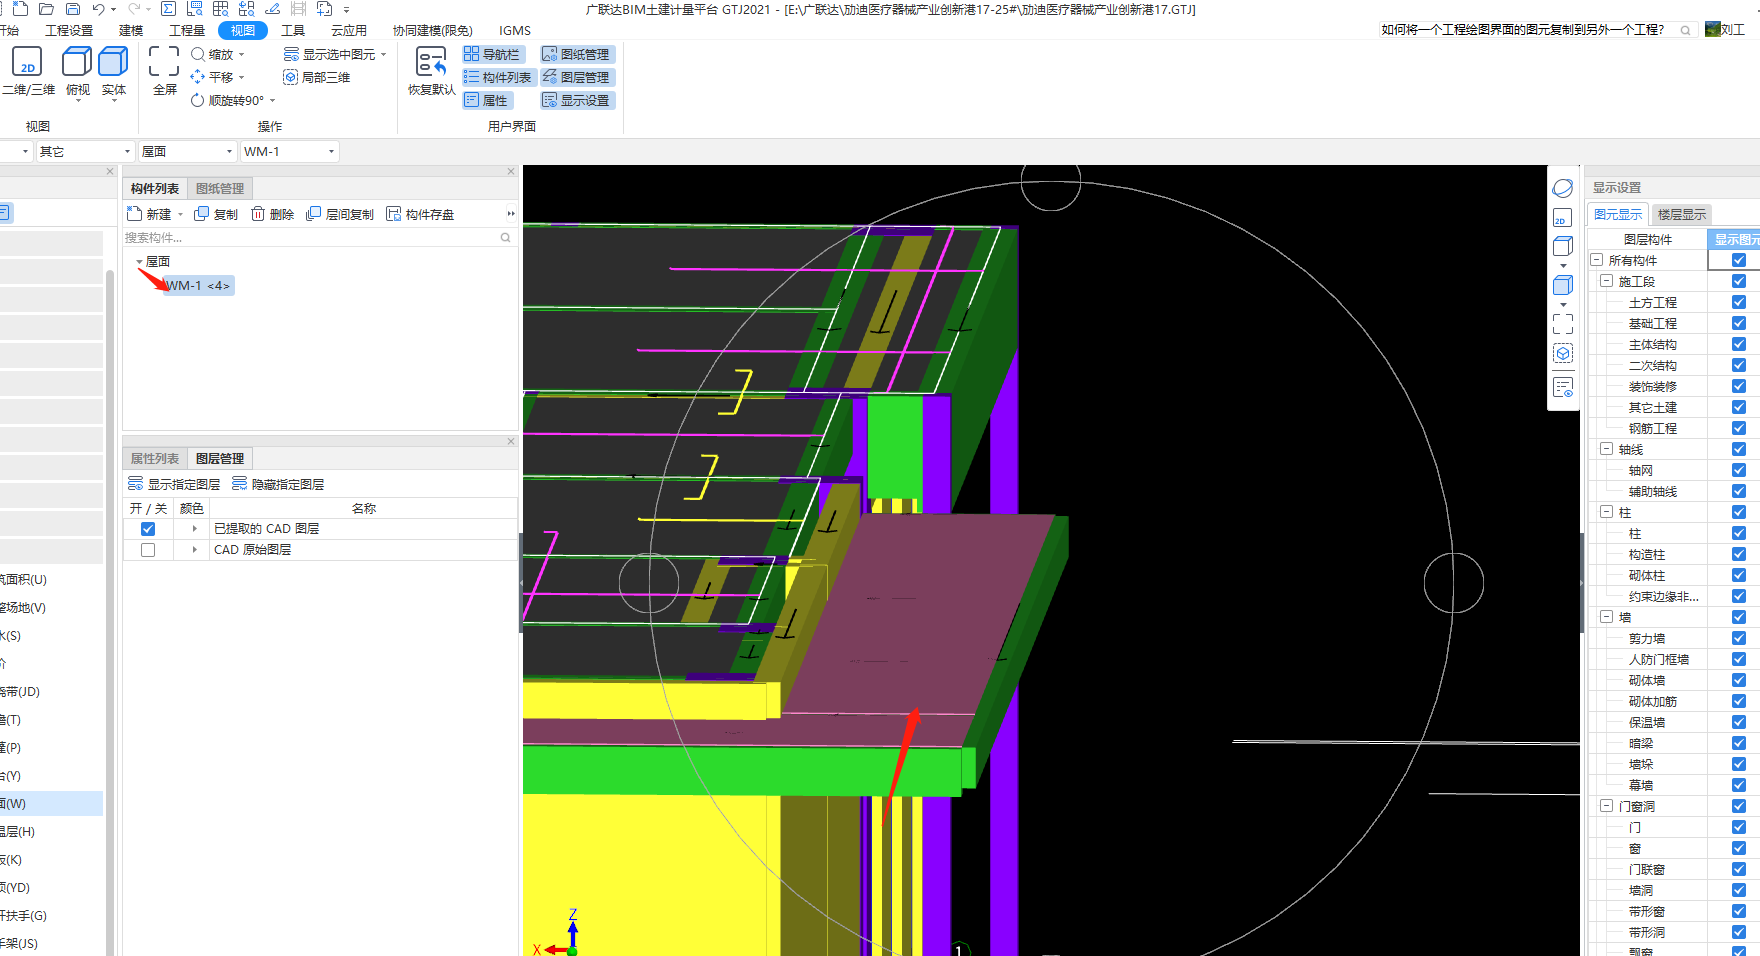Screen dimensions: 1760x956
Task: Collapse 墙 group in display settings
Action: 1606,617
